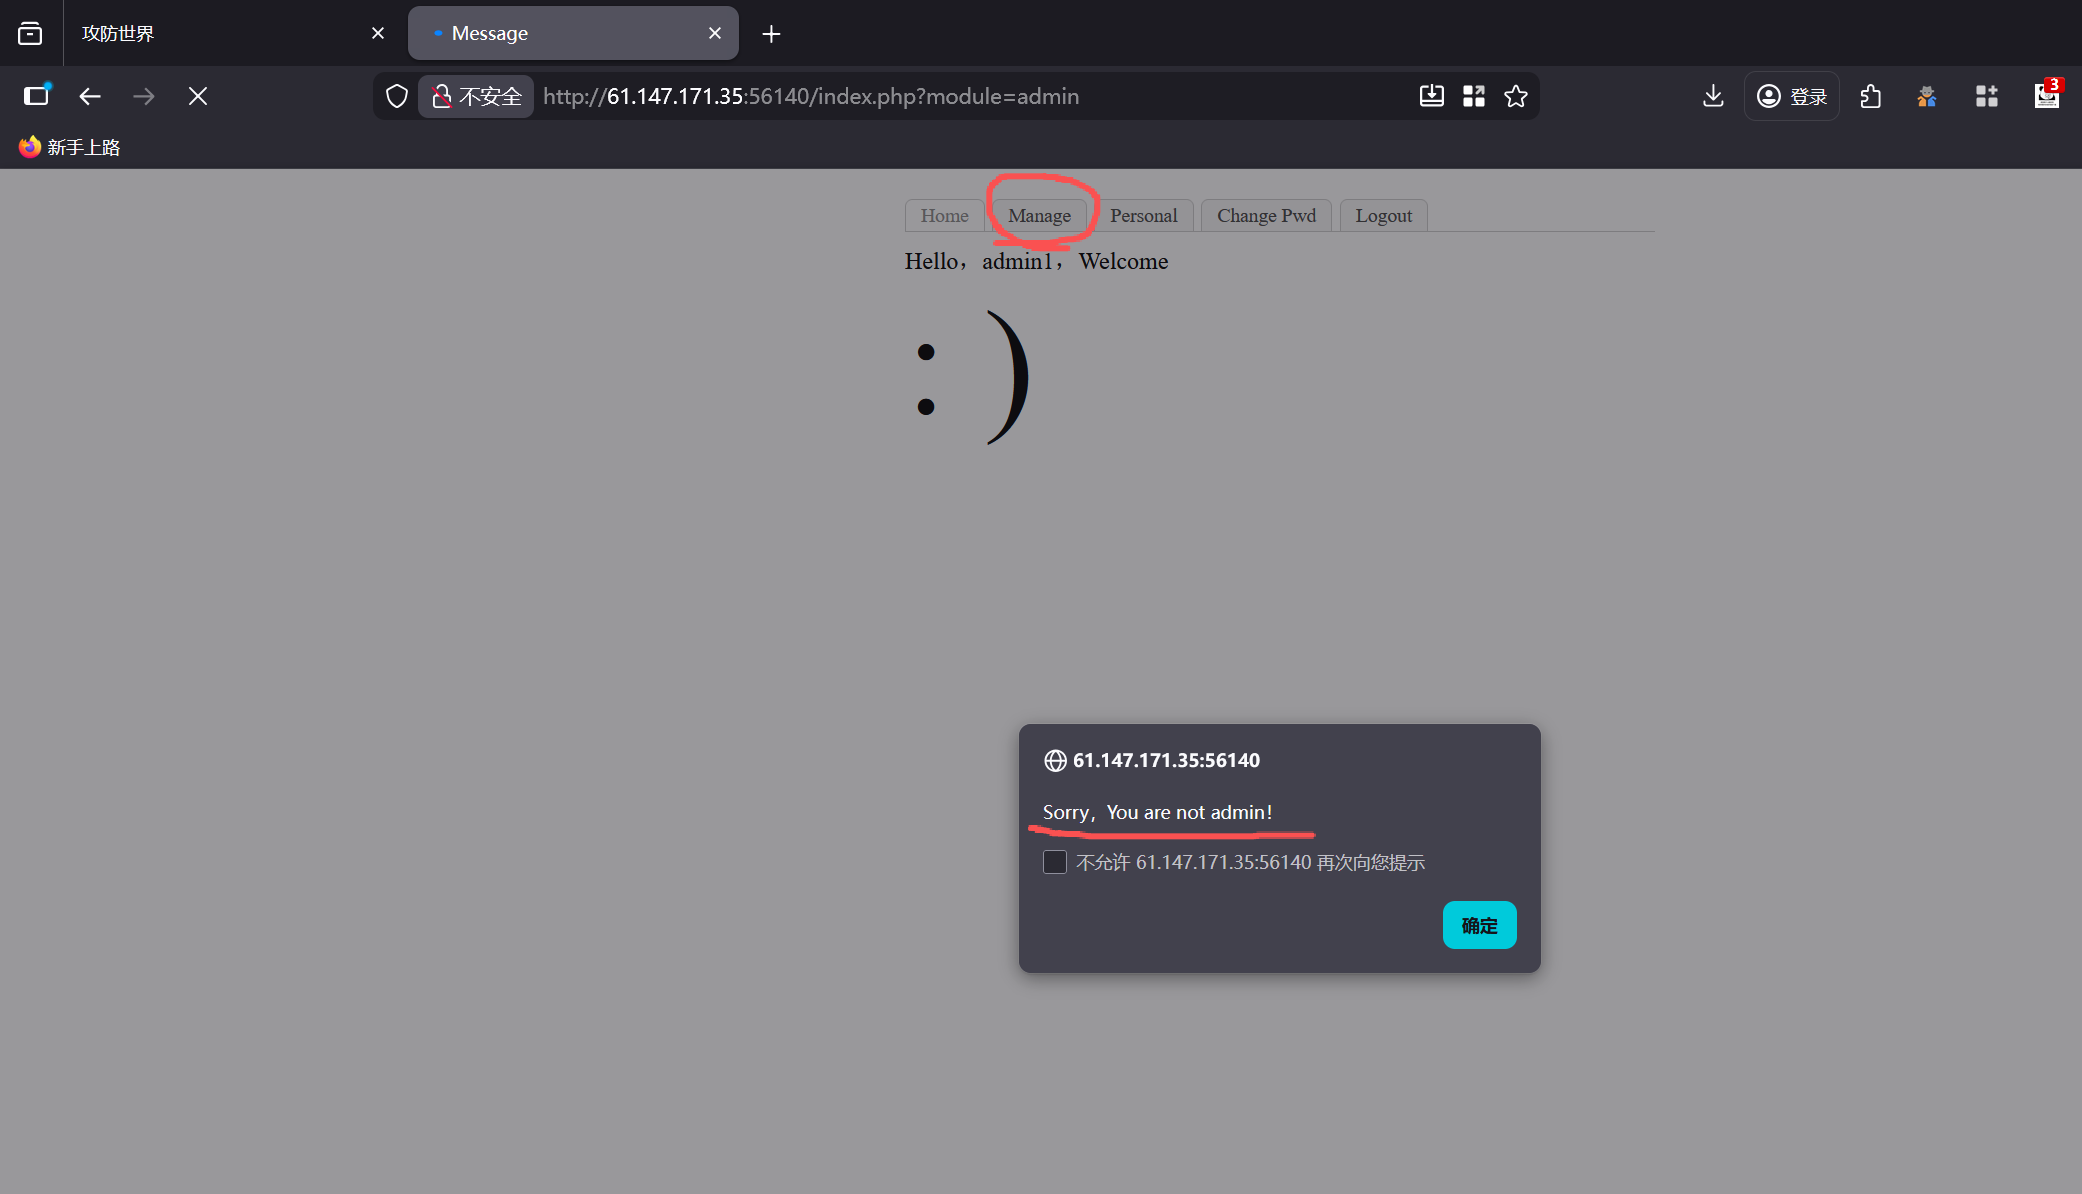Click the Logout link
This screenshot has height=1194, width=2082.
coord(1383,216)
